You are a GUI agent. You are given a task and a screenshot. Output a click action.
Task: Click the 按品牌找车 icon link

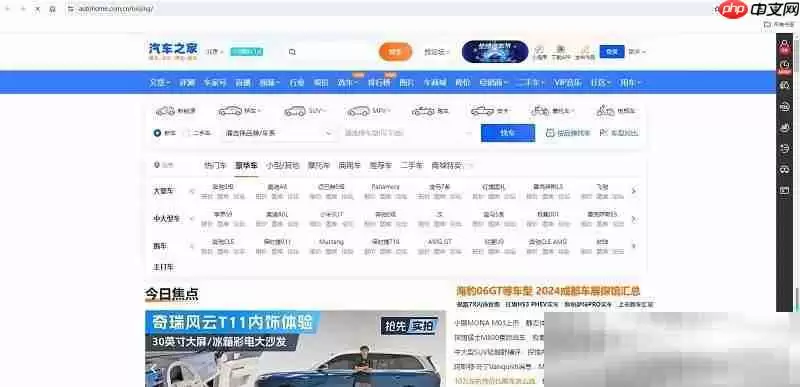click(549, 133)
